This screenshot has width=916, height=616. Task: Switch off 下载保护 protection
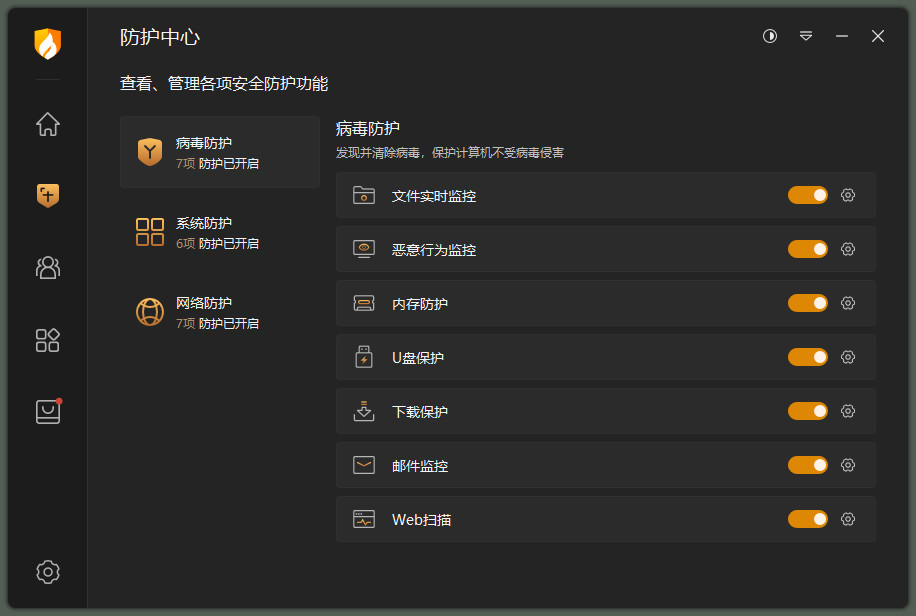coord(808,411)
